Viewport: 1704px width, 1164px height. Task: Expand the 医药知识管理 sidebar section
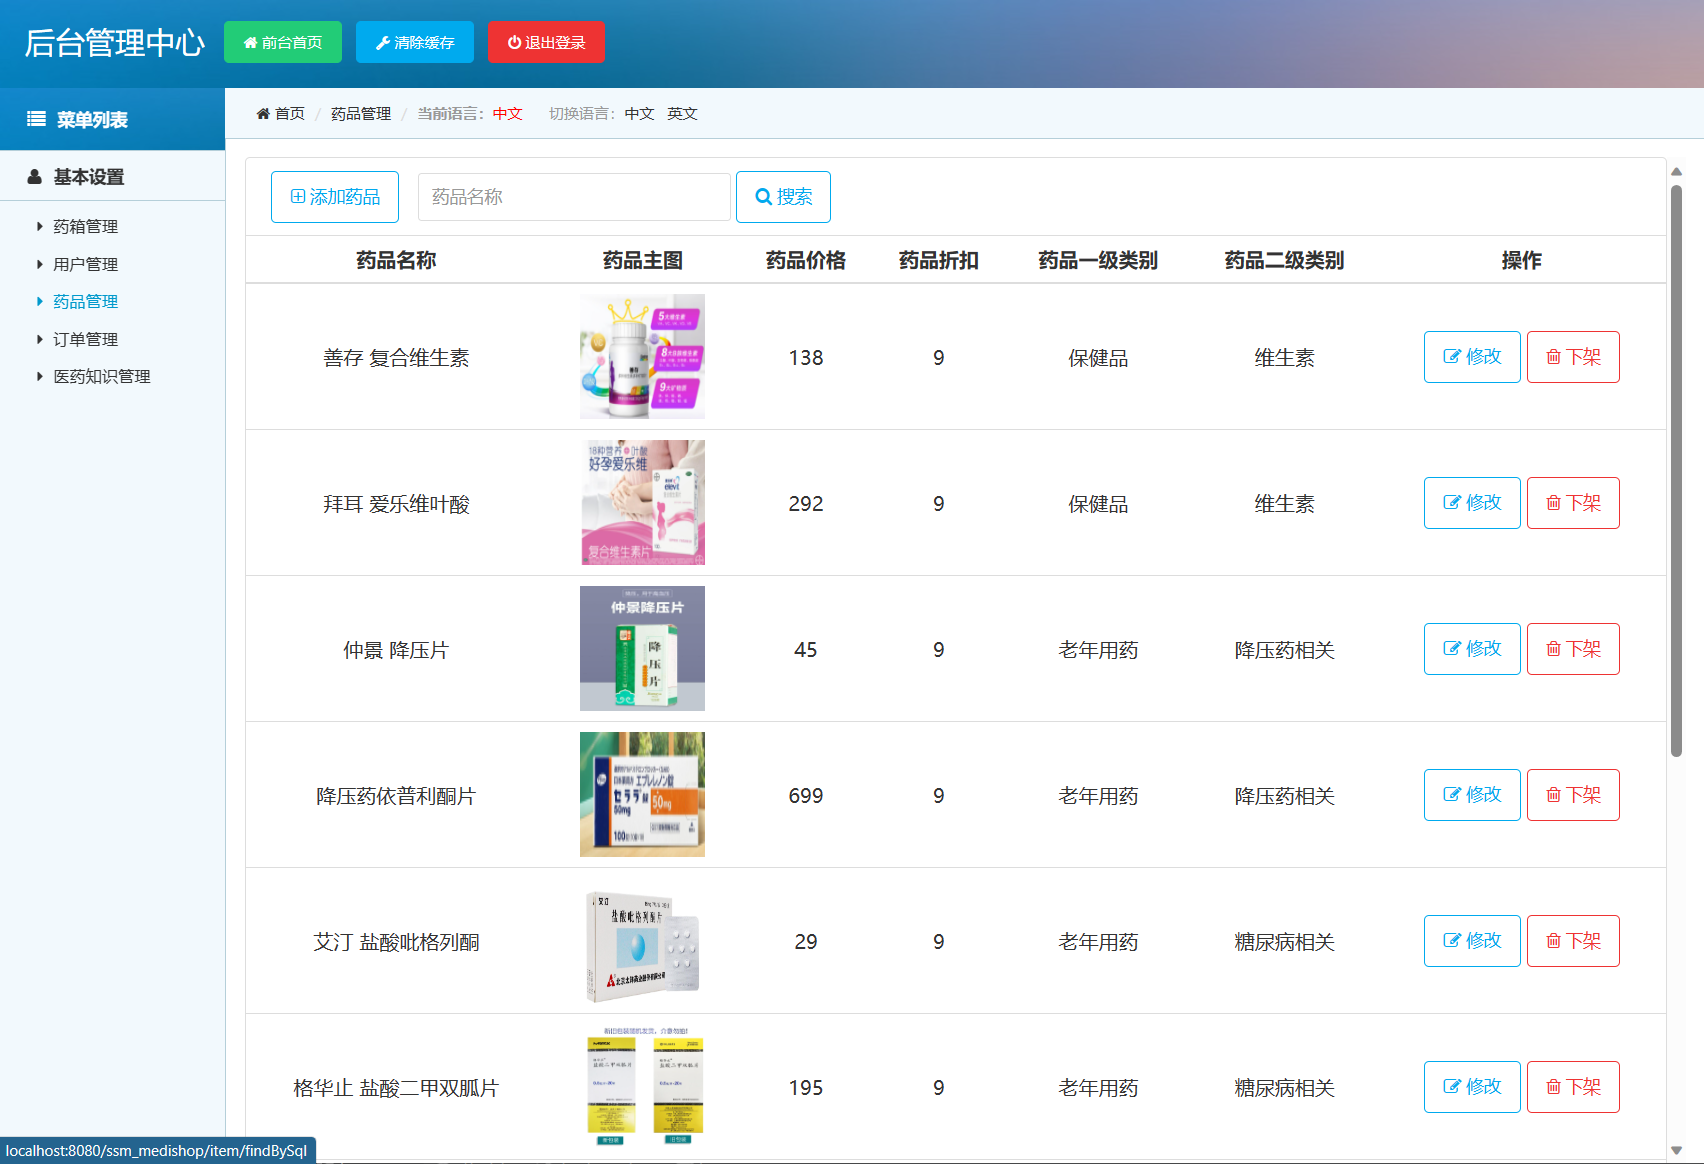coord(101,376)
